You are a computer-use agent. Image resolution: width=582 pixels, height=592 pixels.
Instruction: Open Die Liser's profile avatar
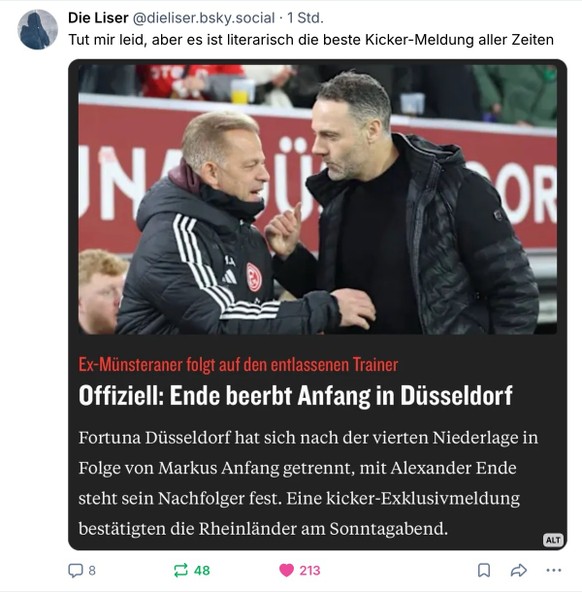click(x=37, y=29)
